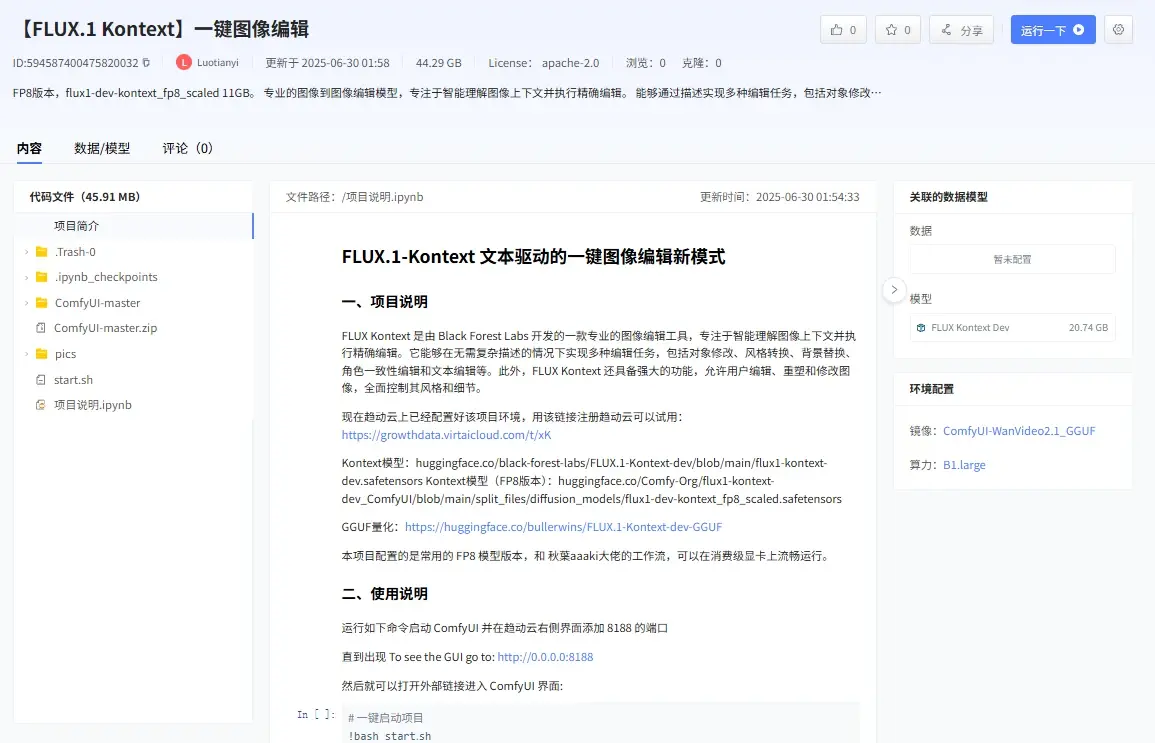Click the ComfyUI-master.zip file icon
This screenshot has width=1155, height=743.
[41, 328]
